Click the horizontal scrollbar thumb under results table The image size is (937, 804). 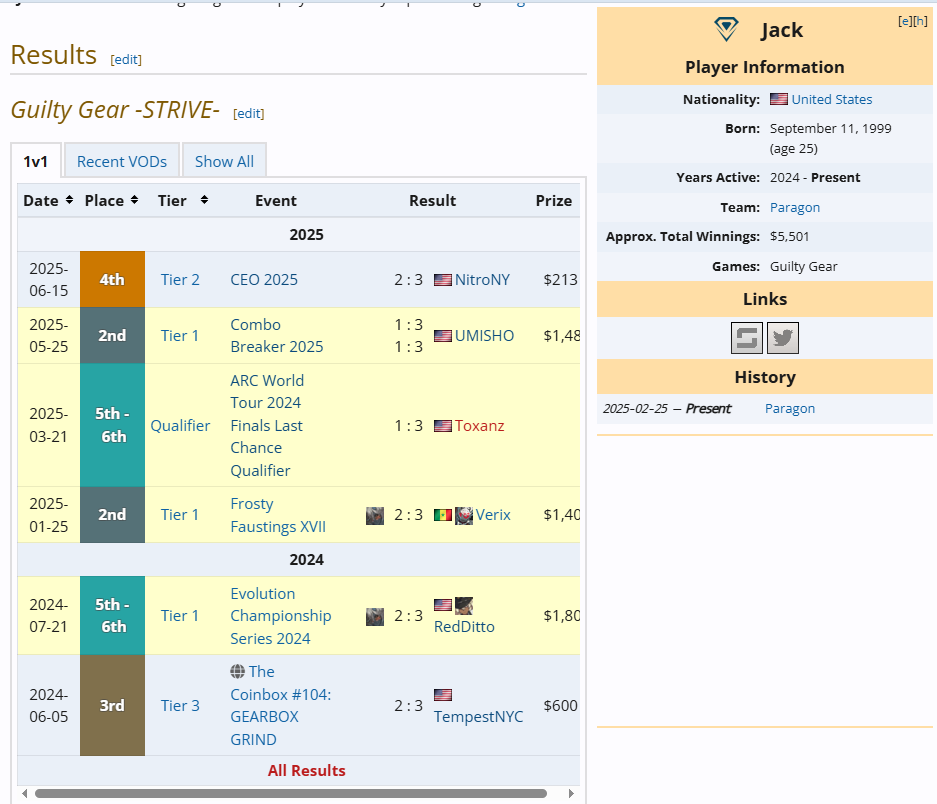point(290,793)
